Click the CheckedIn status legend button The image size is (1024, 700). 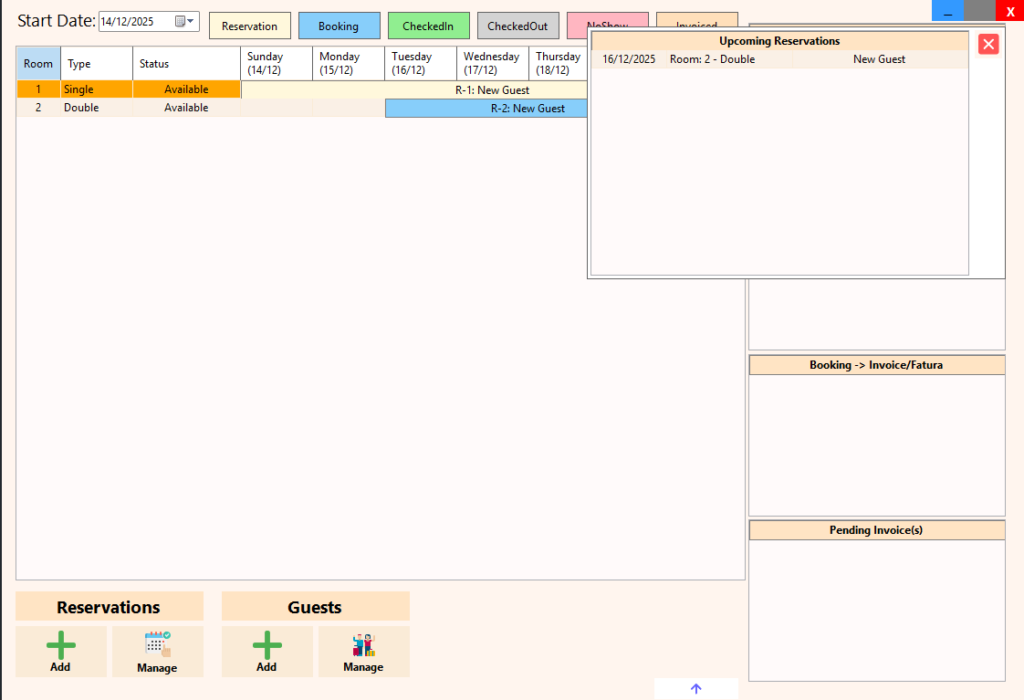pos(428,26)
